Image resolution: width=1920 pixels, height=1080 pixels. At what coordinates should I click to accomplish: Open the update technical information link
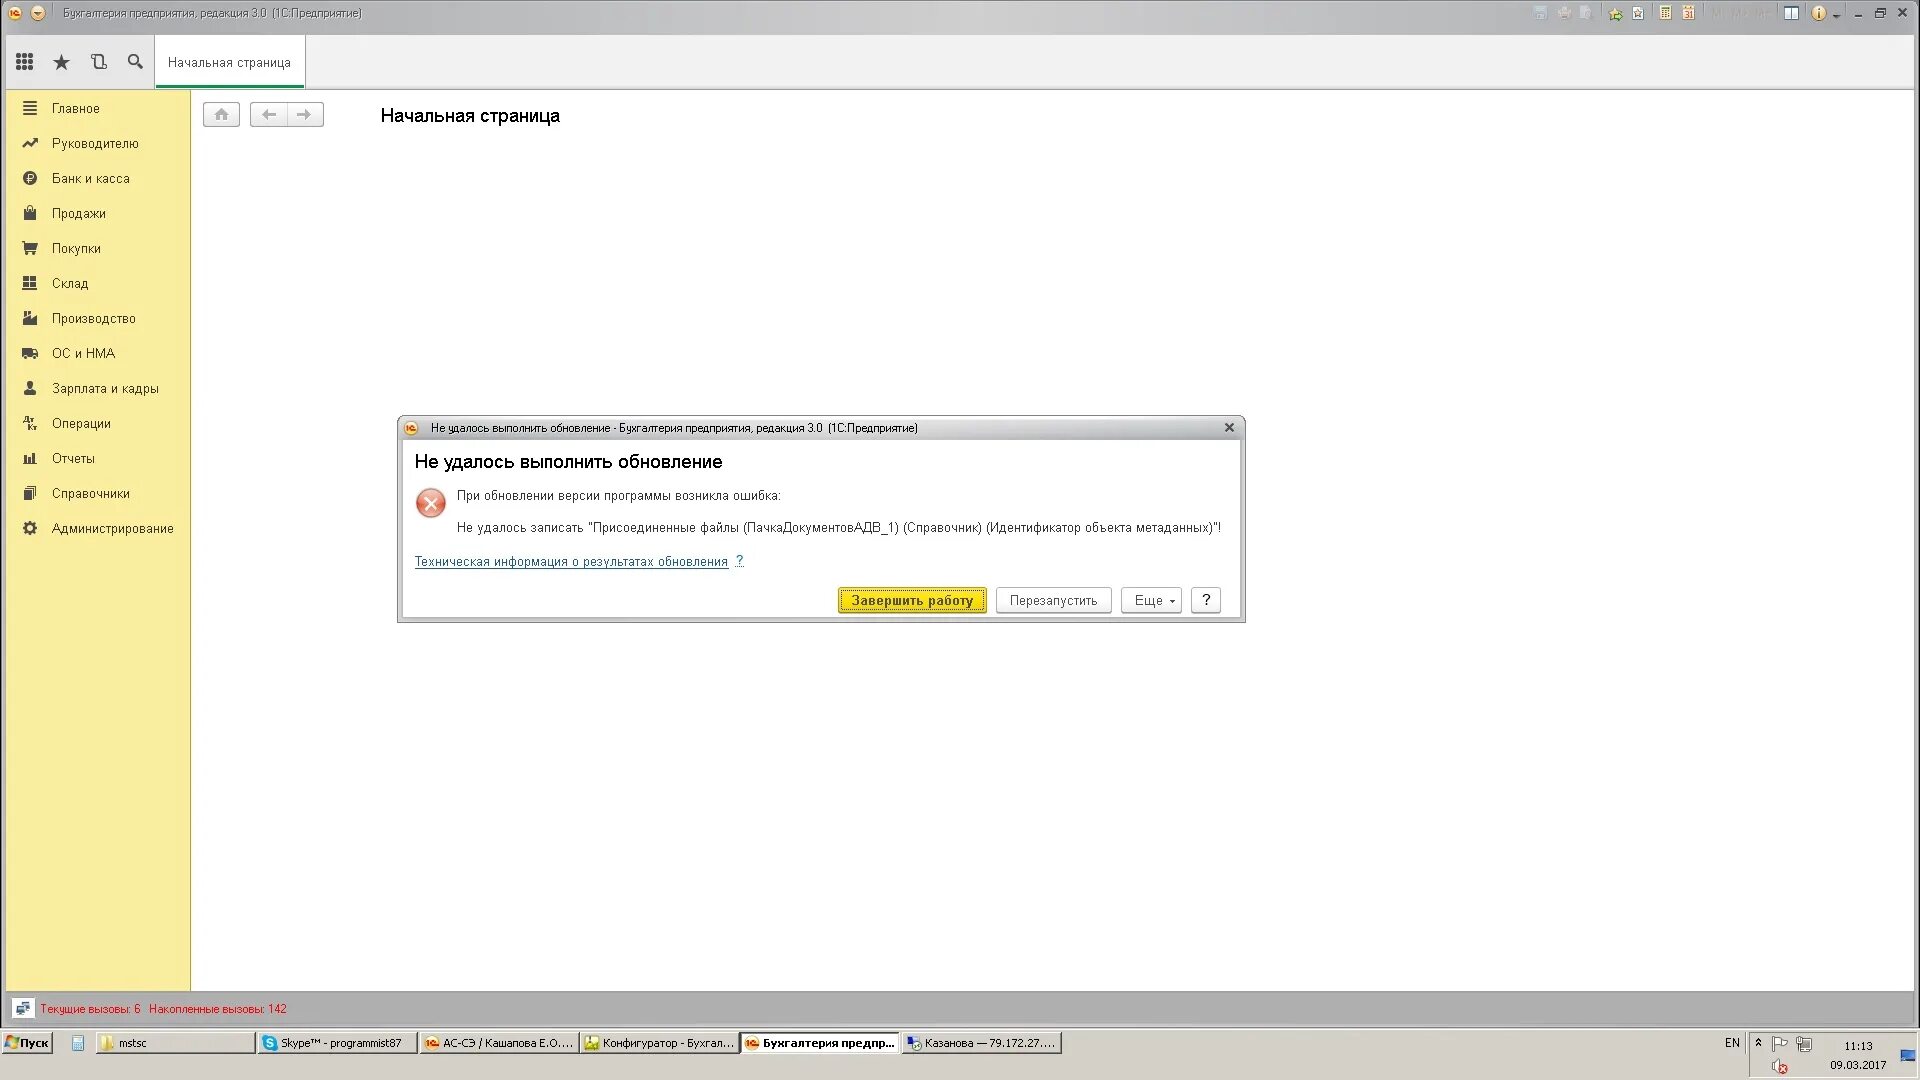[571, 562]
